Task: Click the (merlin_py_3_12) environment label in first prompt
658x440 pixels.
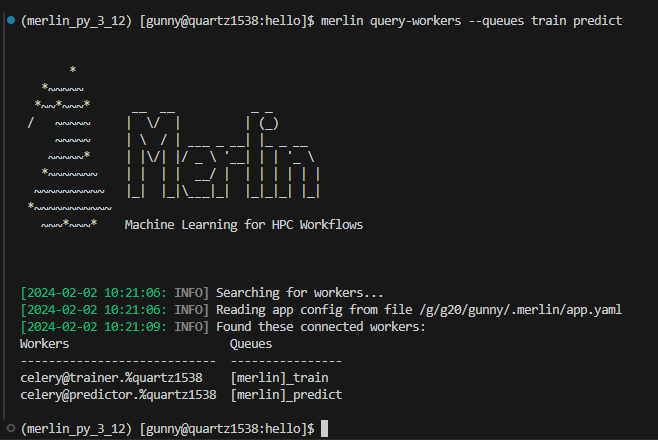Action: point(76,21)
